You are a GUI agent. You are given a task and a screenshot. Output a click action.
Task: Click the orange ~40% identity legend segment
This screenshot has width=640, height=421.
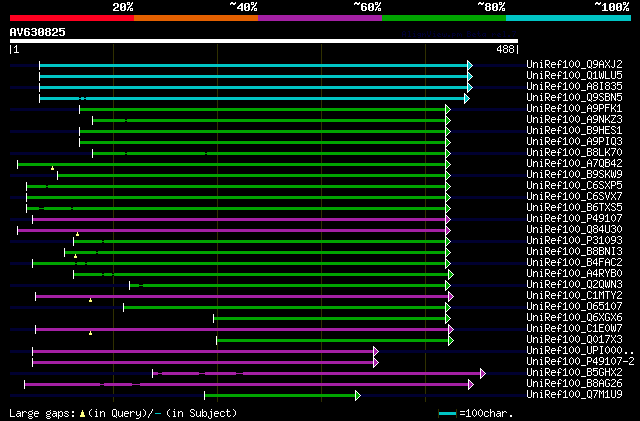point(196,18)
